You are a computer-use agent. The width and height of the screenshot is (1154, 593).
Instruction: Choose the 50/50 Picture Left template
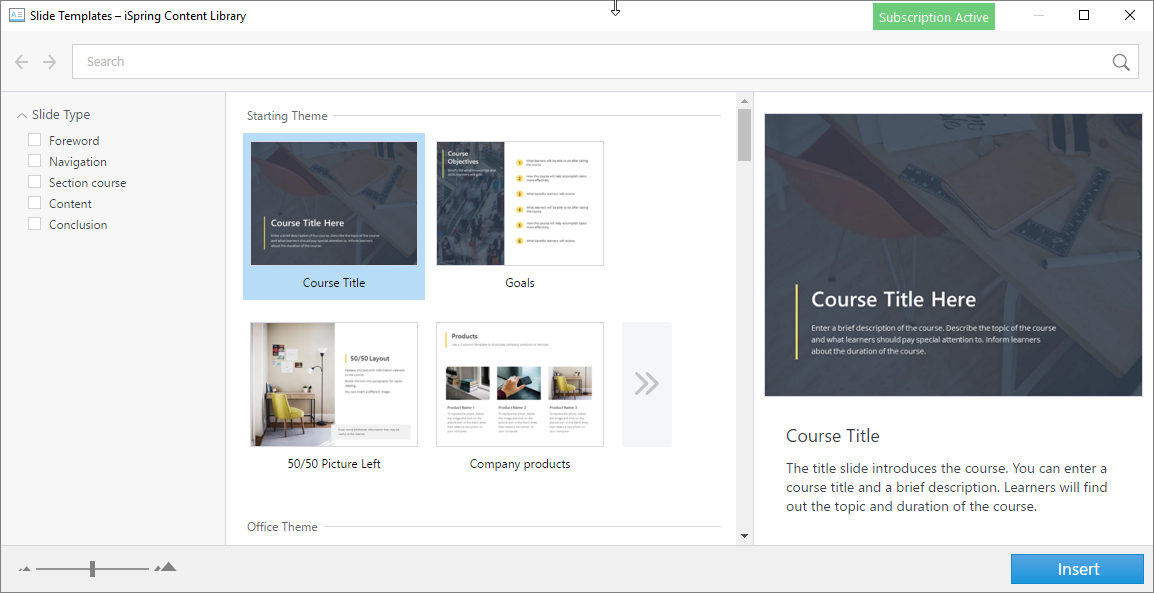334,384
